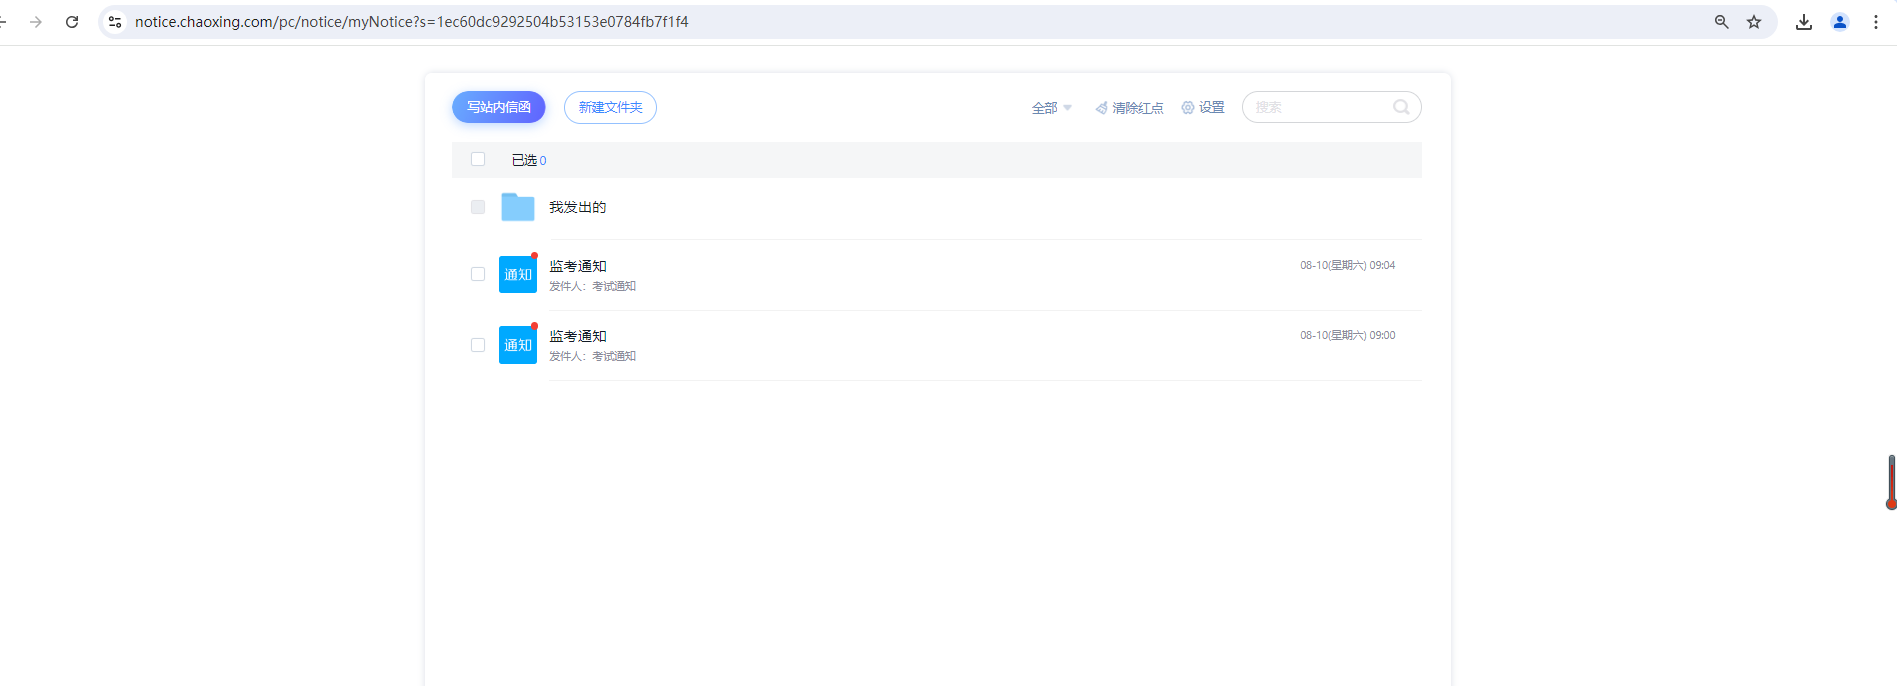This screenshot has width=1897, height=686.
Task: Click the 新建文件夹 button
Action: [610, 107]
